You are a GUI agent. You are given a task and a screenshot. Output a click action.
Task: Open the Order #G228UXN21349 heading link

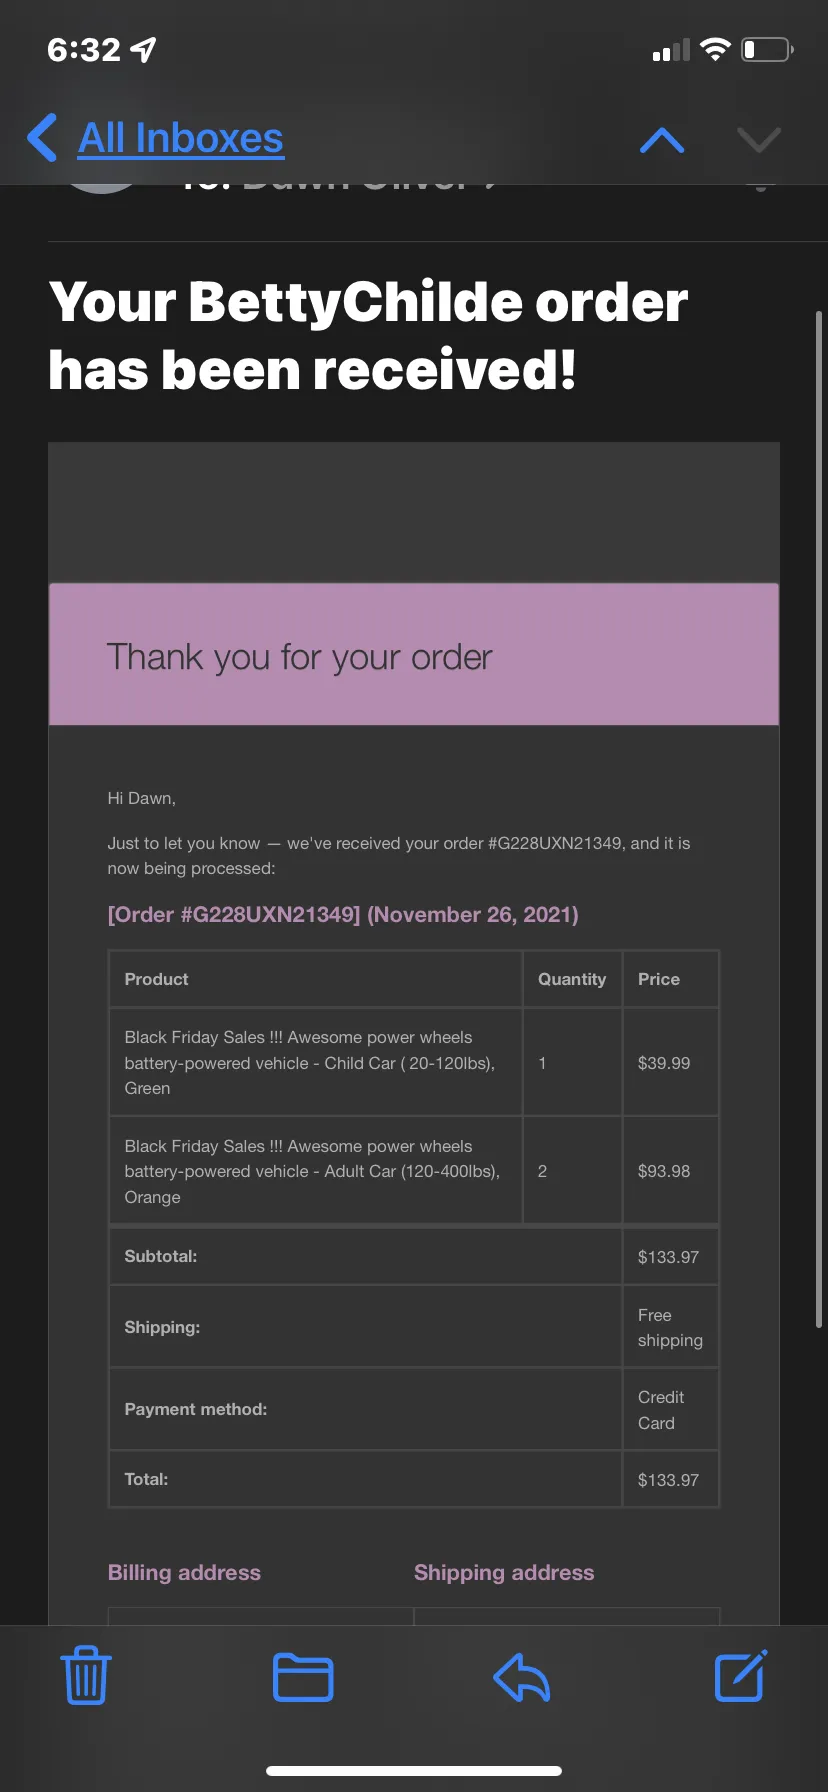(343, 915)
